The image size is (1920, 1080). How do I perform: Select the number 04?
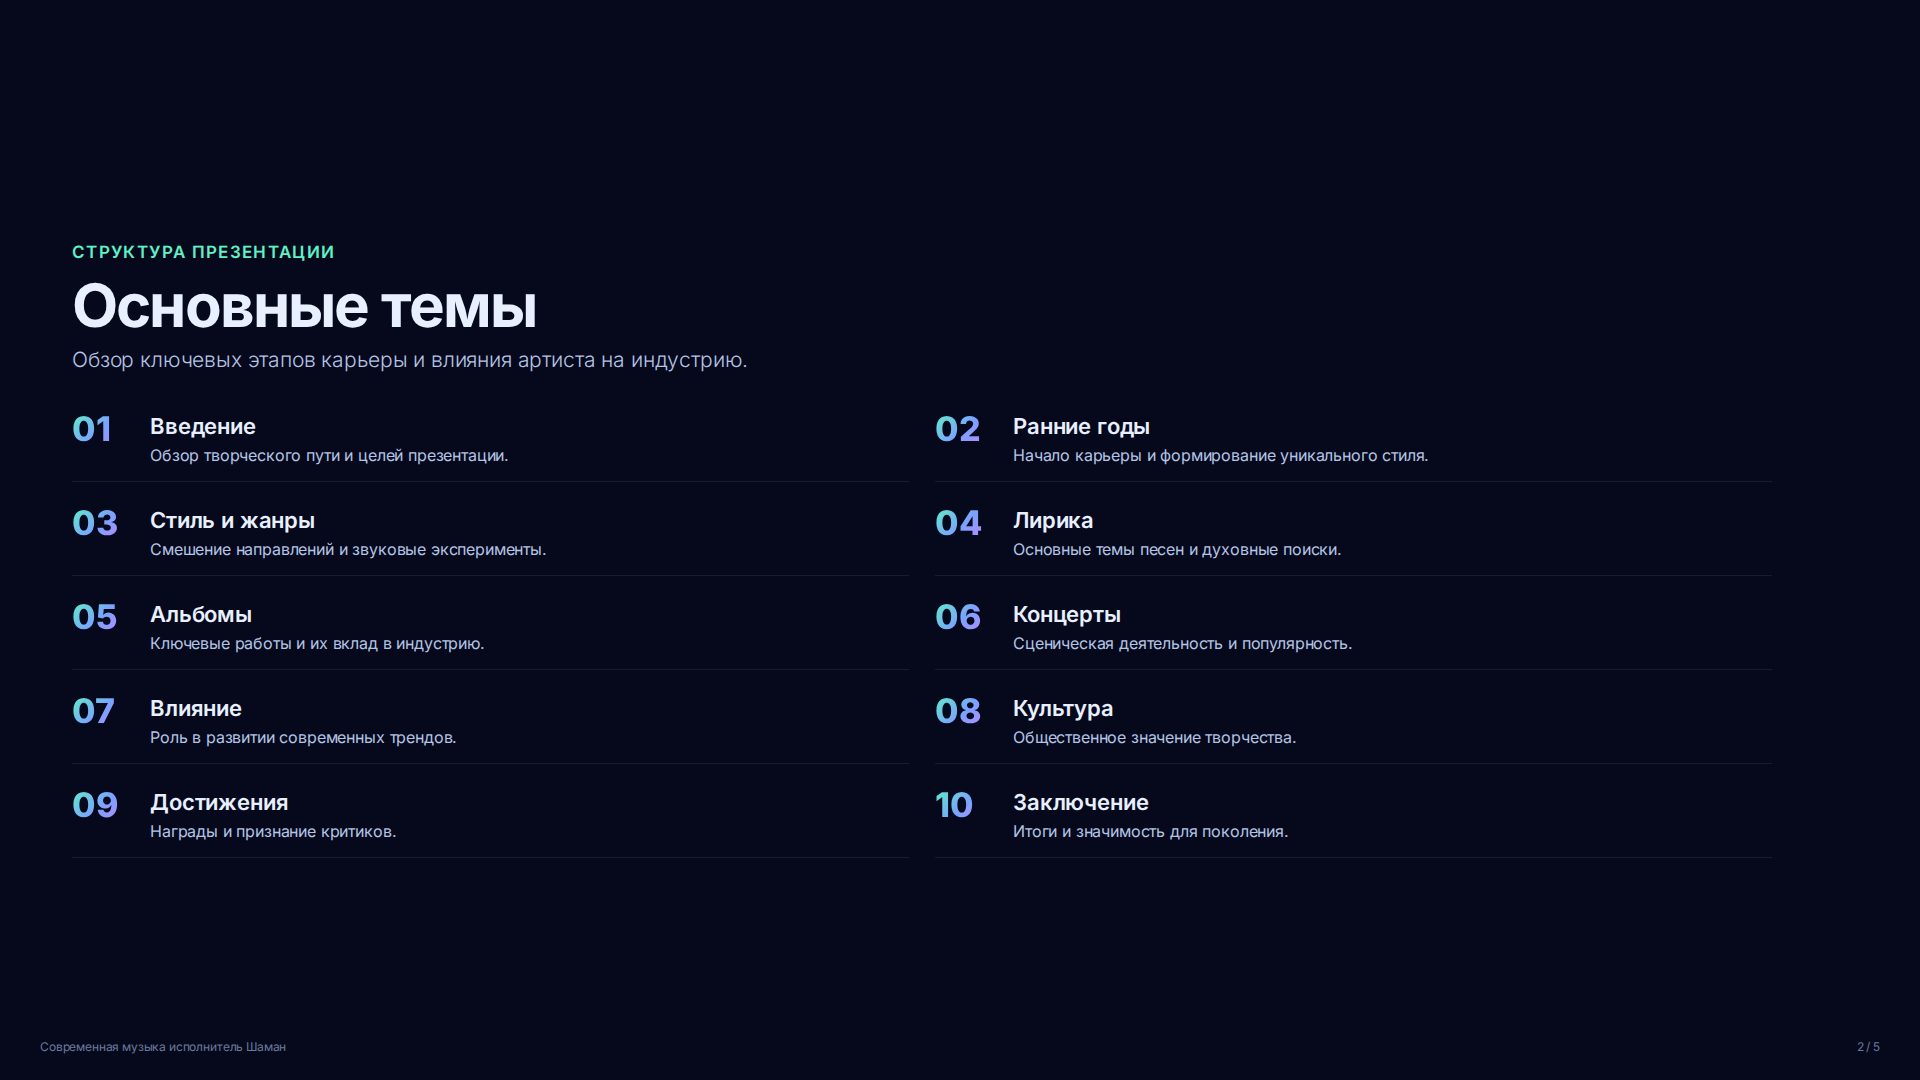tap(958, 523)
